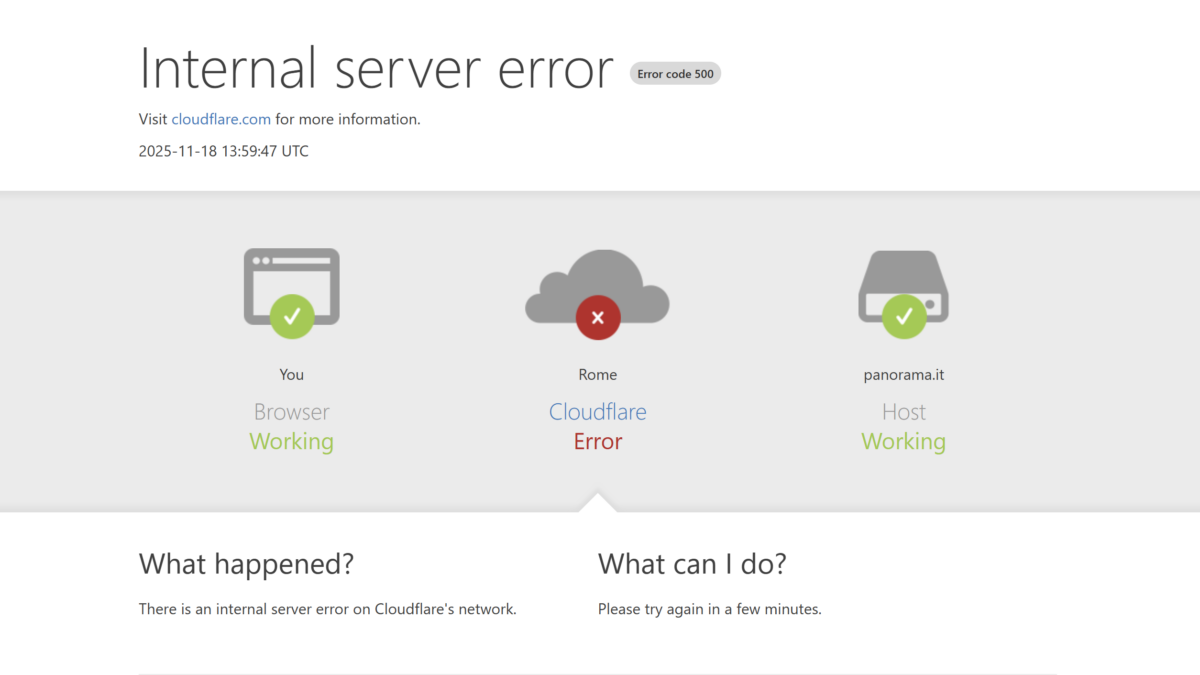Click the timestamp 2025-11-18 13:59:47 UTC
Screen dimensions: 1200x675
[x=223, y=151]
